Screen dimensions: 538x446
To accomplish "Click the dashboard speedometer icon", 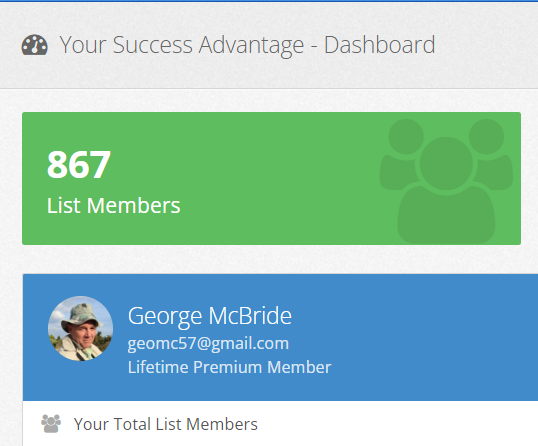I will (35, 45).
